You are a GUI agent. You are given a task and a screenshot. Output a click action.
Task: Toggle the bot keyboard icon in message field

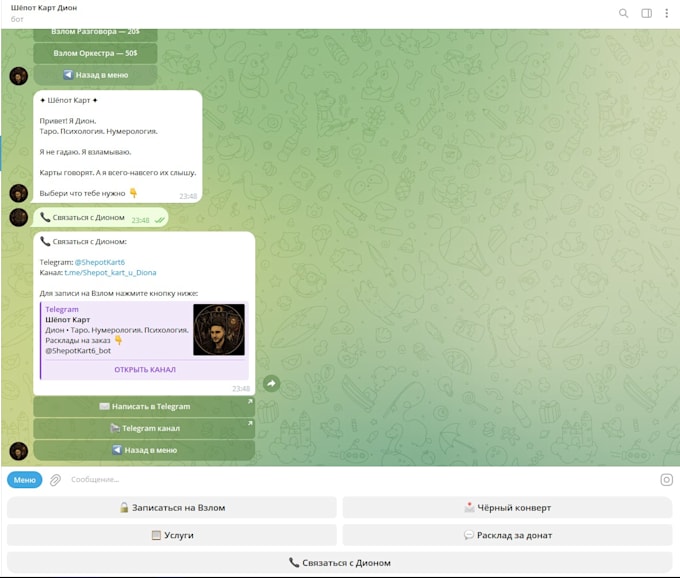click(667, 480)
